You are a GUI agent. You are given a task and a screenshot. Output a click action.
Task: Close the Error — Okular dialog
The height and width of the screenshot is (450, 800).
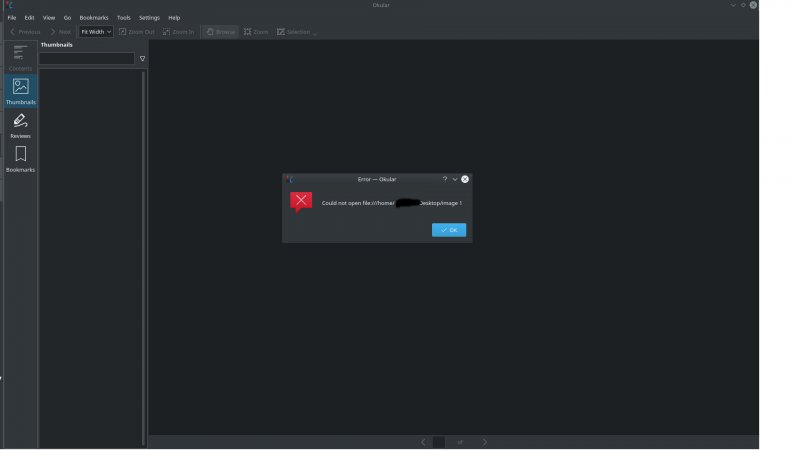pos(465,179)
